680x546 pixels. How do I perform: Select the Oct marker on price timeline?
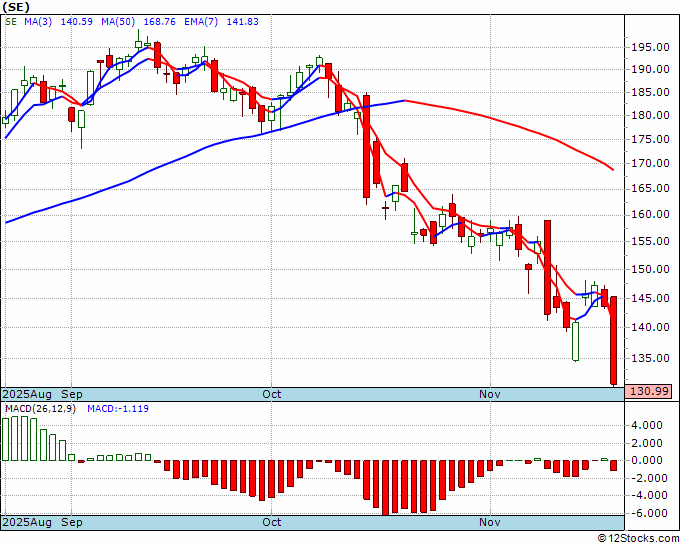[272, 394]
